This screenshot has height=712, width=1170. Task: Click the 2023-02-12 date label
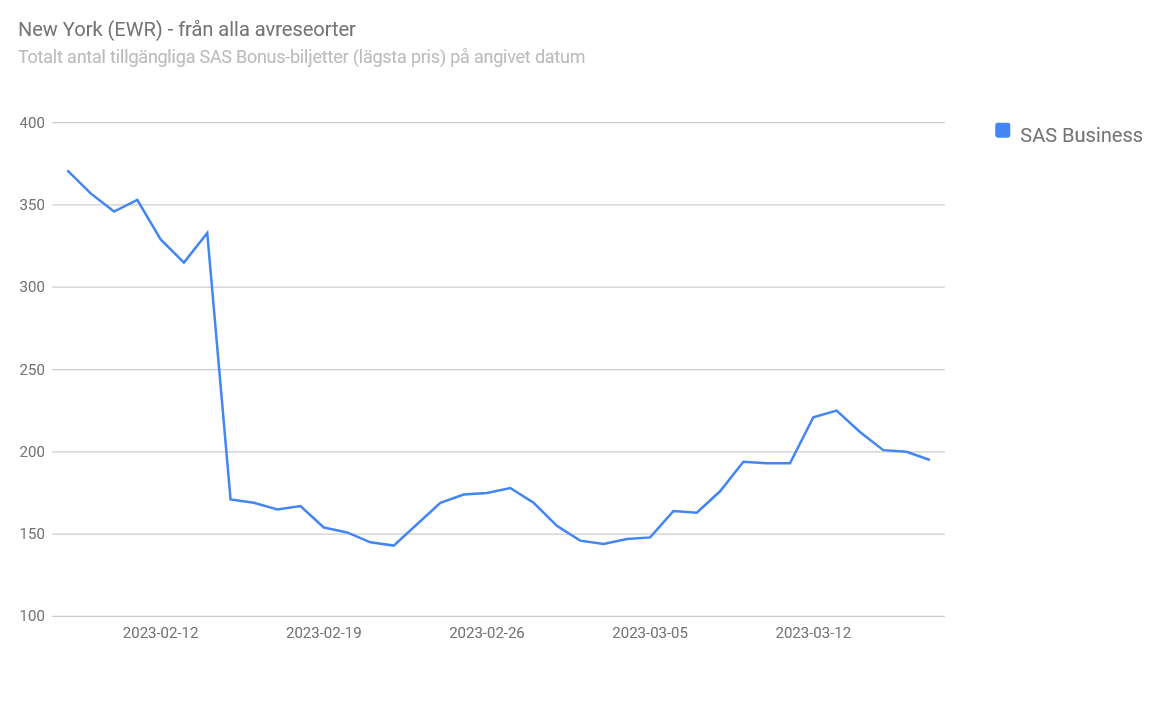(161, 633)
